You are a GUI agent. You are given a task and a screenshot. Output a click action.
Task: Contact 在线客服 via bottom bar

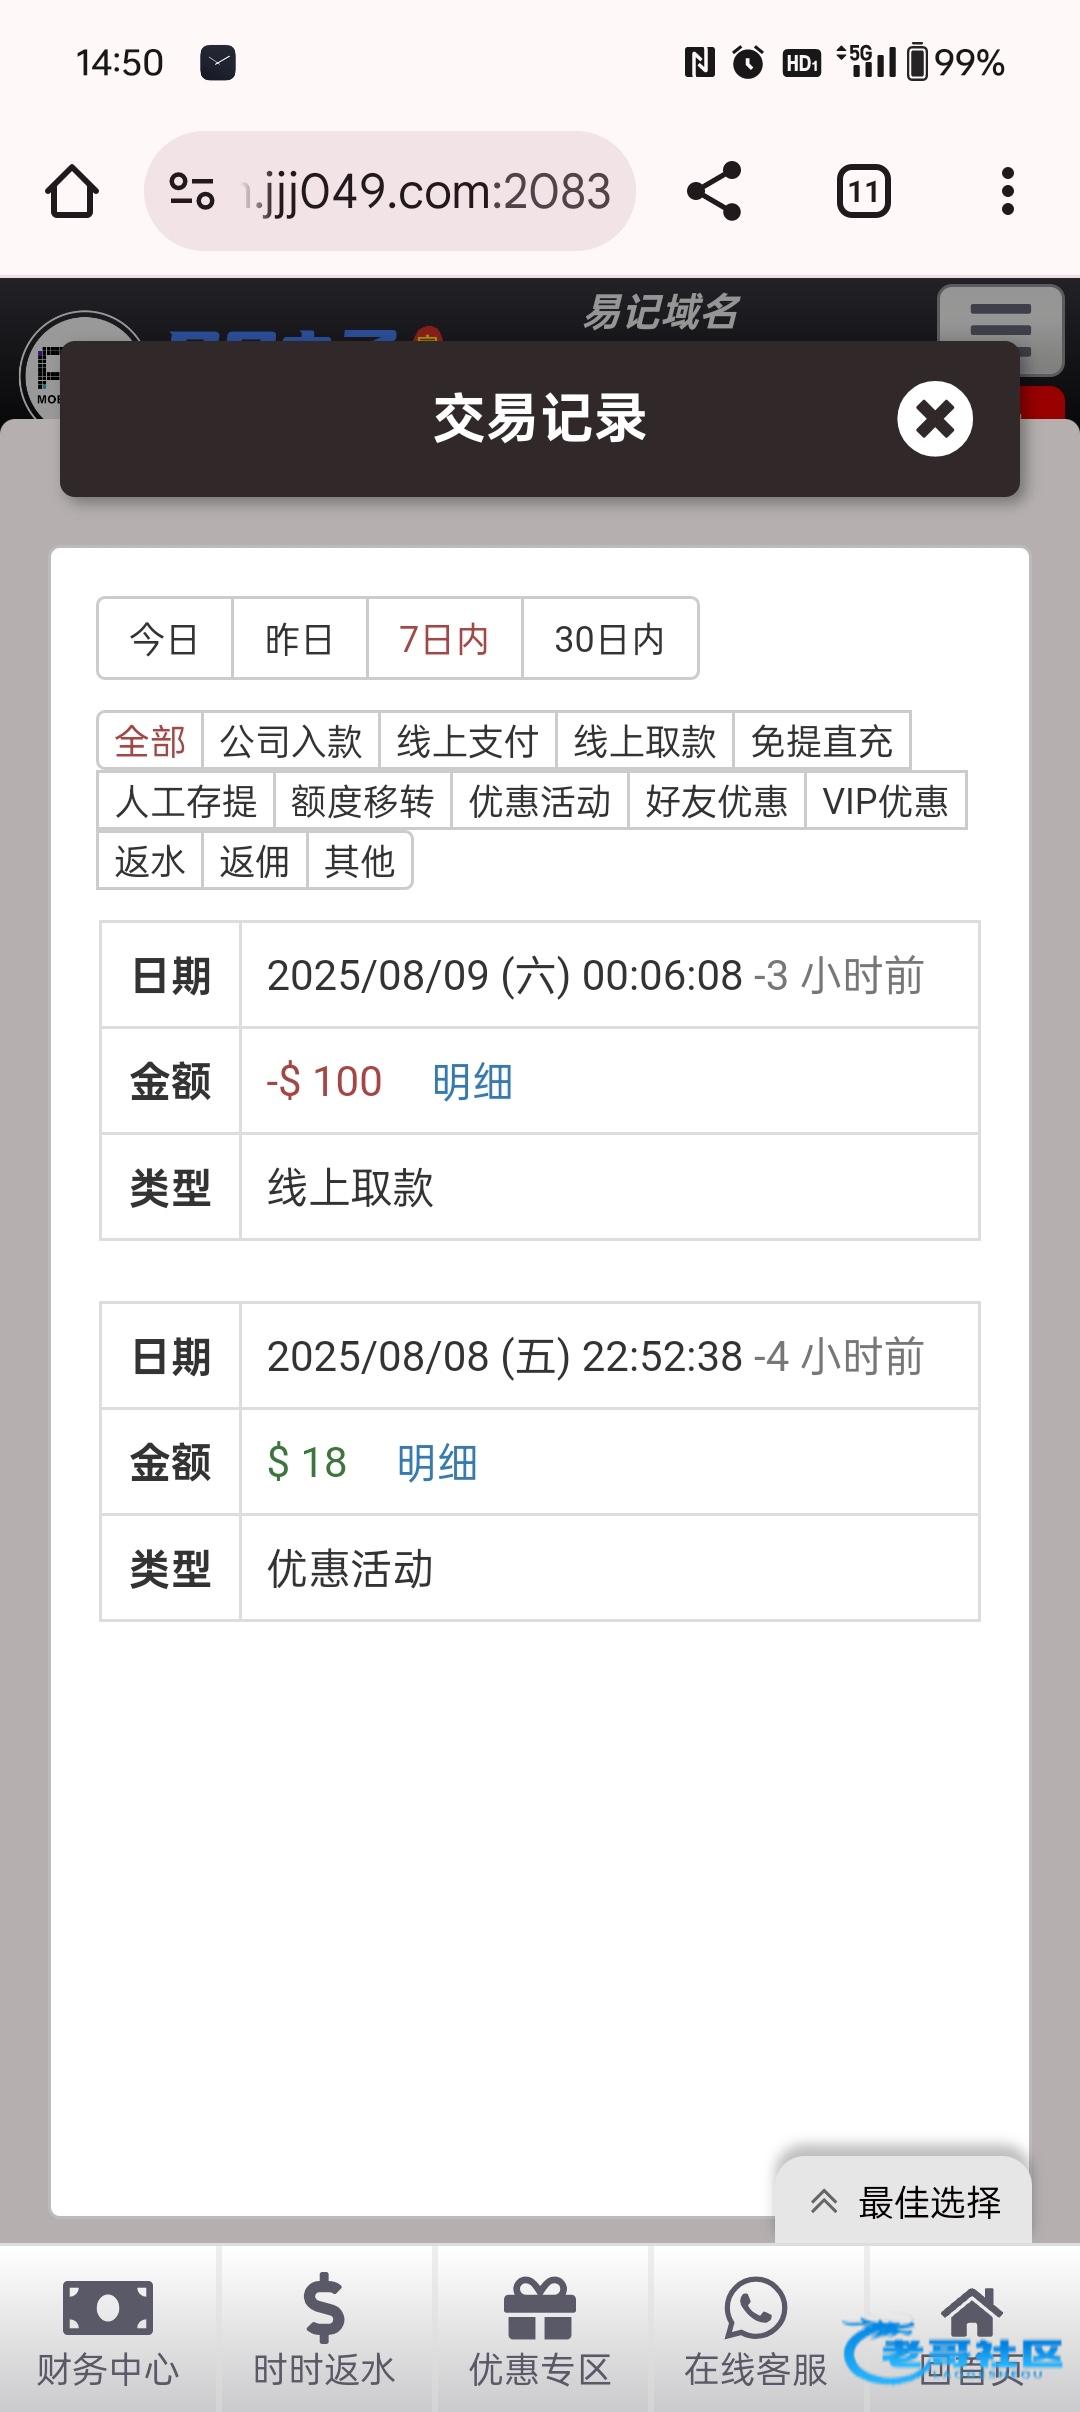point(756,2329)
